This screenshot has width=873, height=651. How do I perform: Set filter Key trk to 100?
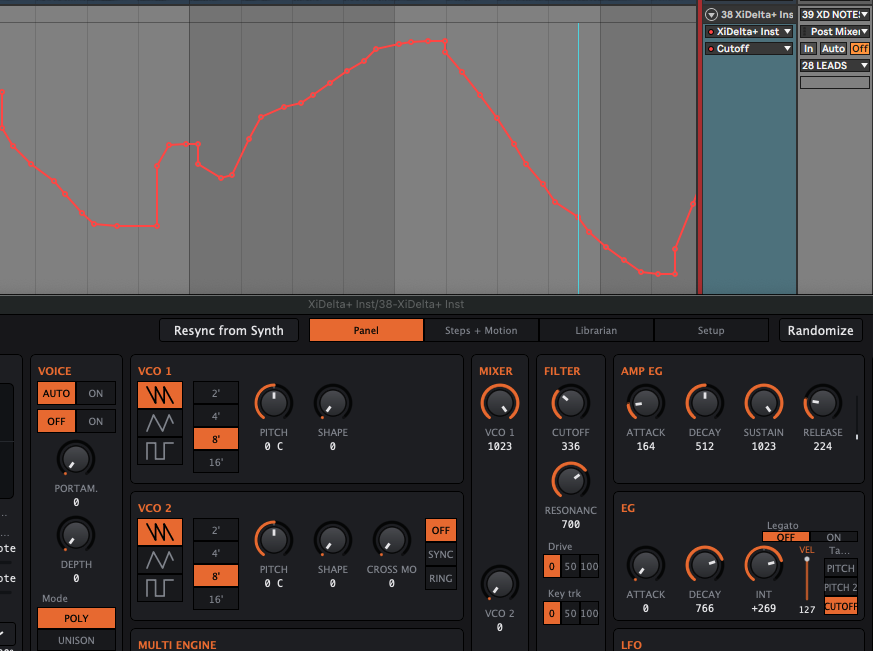589,613
